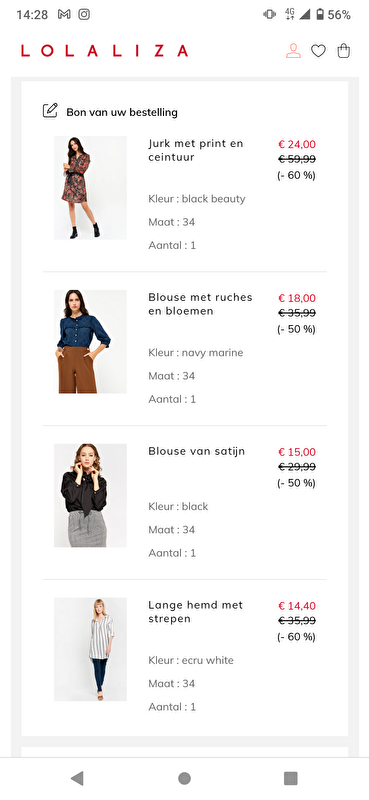369x800 pixels.
Task: Tap the Android back navigation button
Action: 77,778
